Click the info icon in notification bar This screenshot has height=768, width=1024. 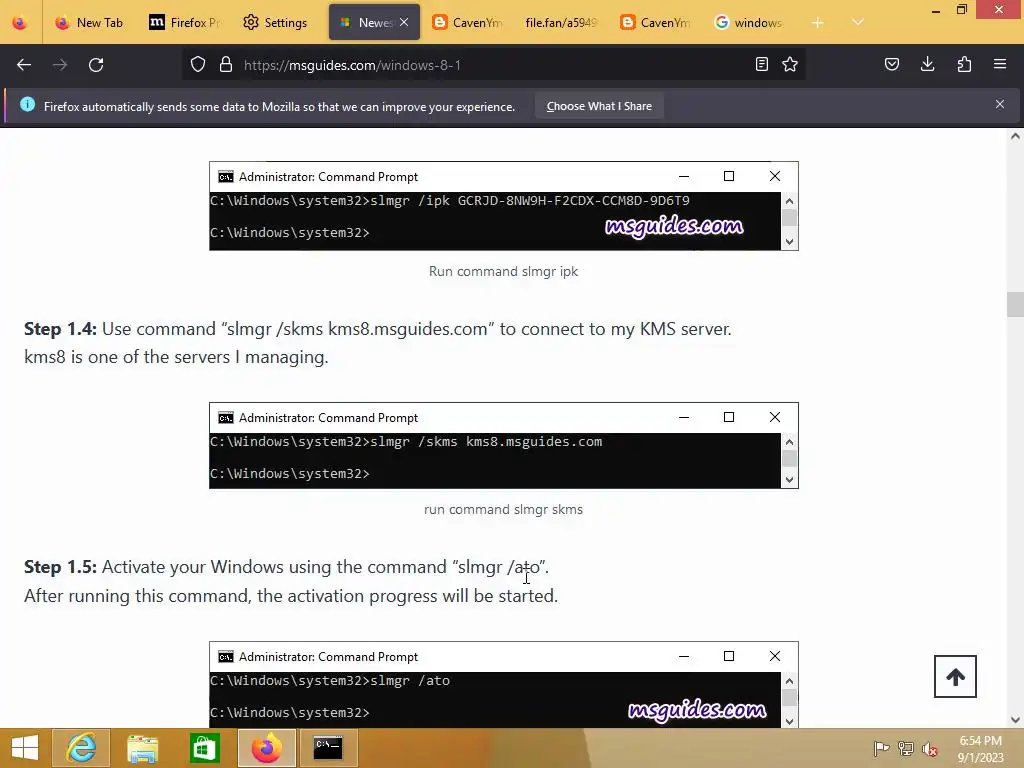(x=27, y=104)
